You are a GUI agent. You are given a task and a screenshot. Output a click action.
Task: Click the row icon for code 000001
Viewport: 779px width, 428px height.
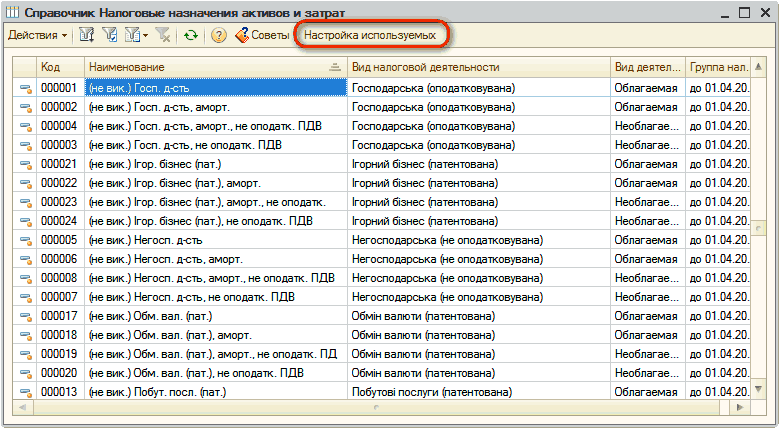coord(25,88)
